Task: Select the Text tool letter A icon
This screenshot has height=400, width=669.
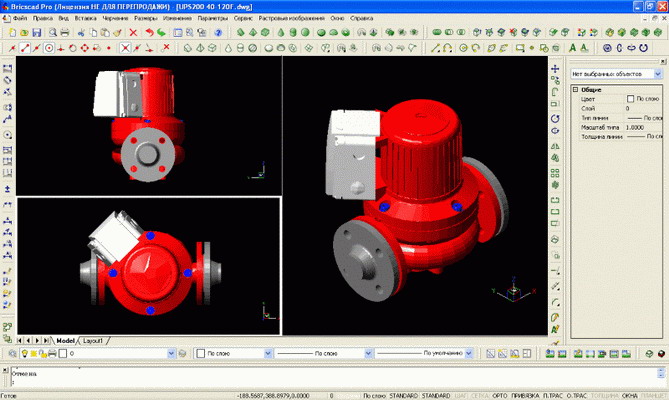Action: point(573,48)
